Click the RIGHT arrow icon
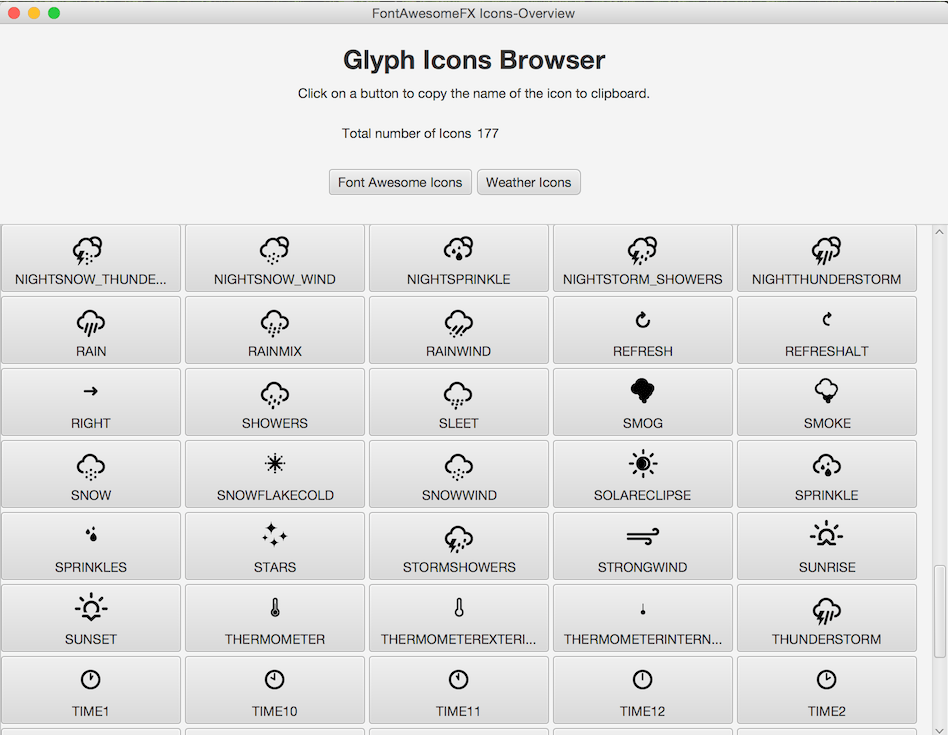 pyautogui.click(x=91, y=391)
